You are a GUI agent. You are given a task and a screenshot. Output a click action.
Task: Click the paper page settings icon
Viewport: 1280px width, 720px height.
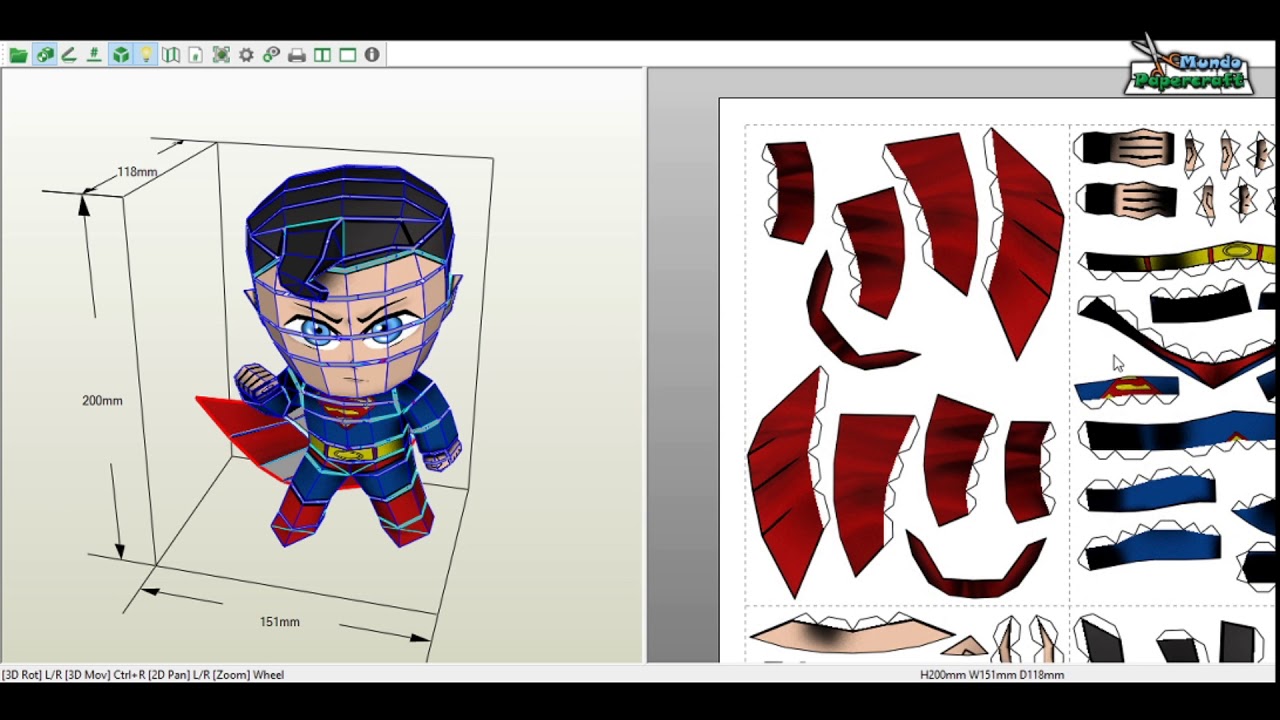[196, 55]
